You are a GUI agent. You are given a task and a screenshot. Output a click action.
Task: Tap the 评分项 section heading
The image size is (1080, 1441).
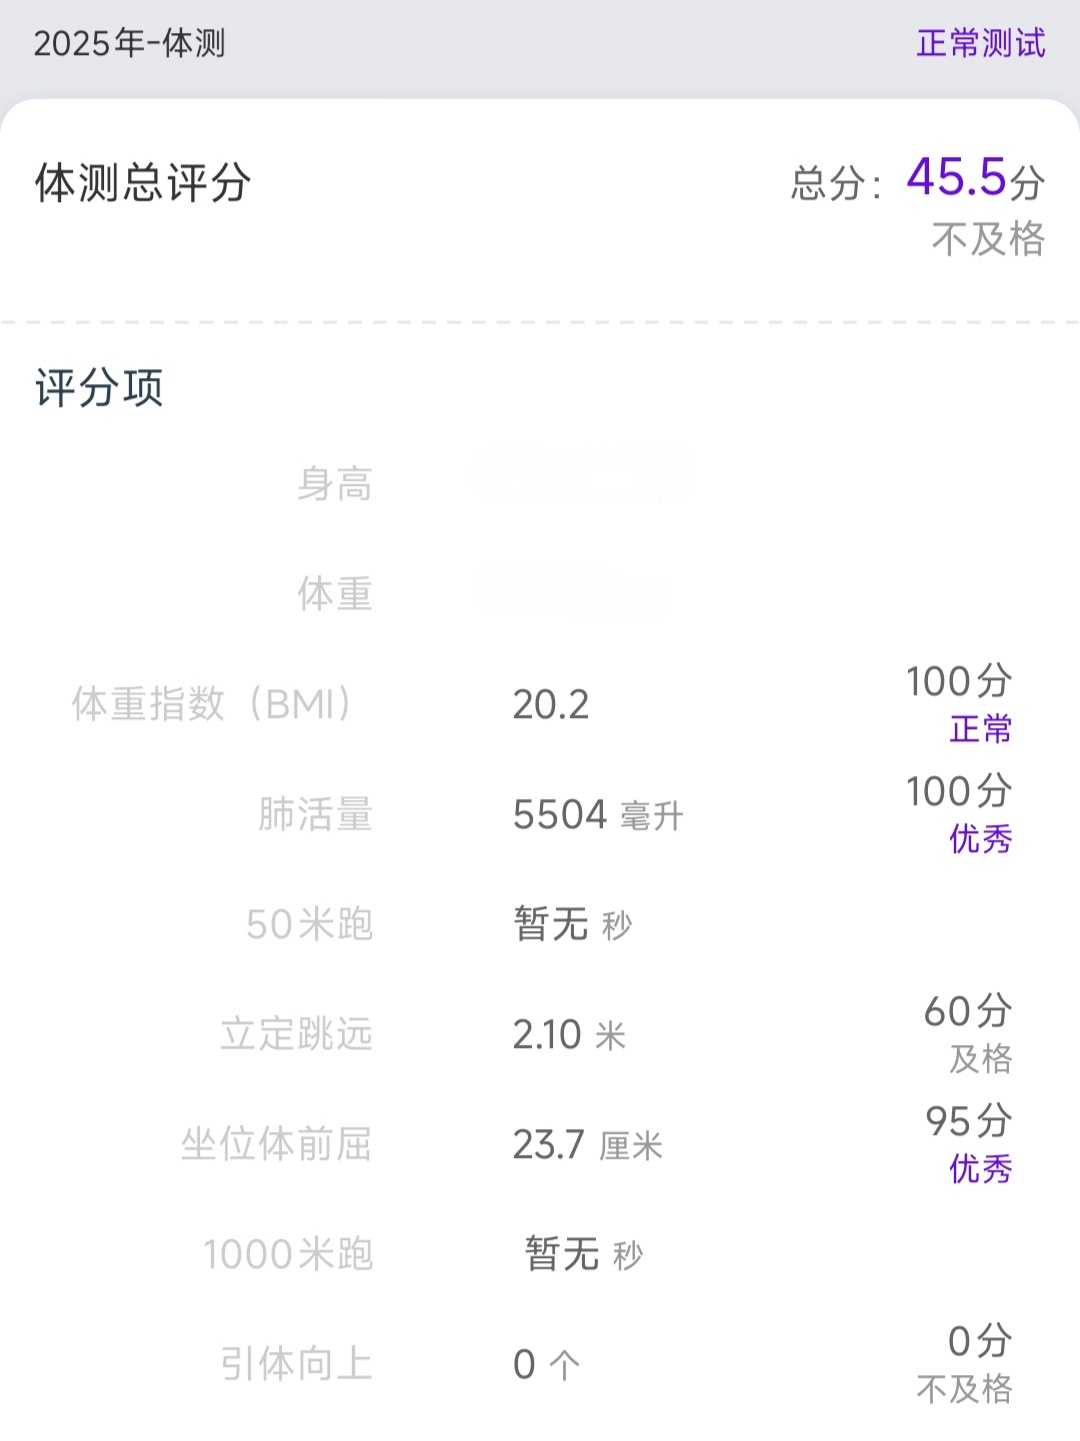[x=99, y=388]
